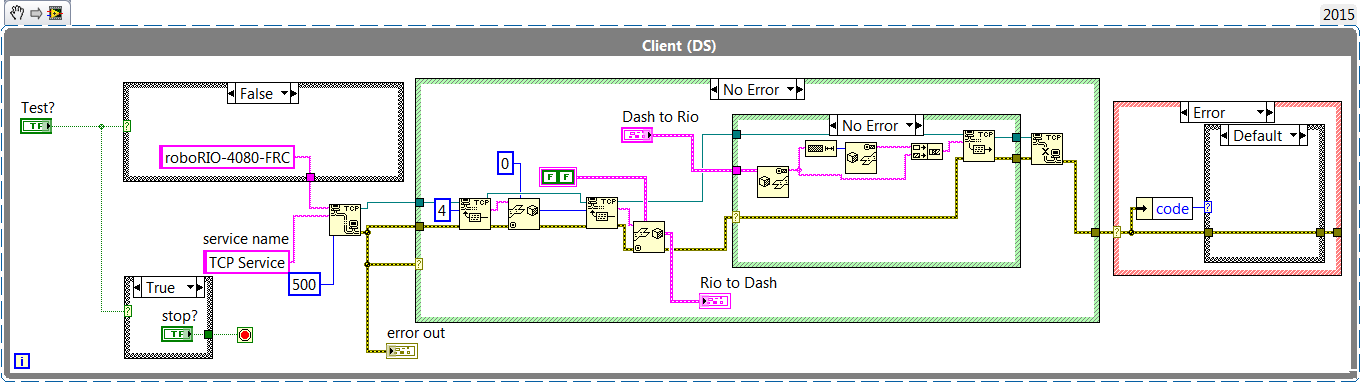Open the outer No Error case selector
This screenshot has width=1361, height=383.
click(x=757, y=89)
